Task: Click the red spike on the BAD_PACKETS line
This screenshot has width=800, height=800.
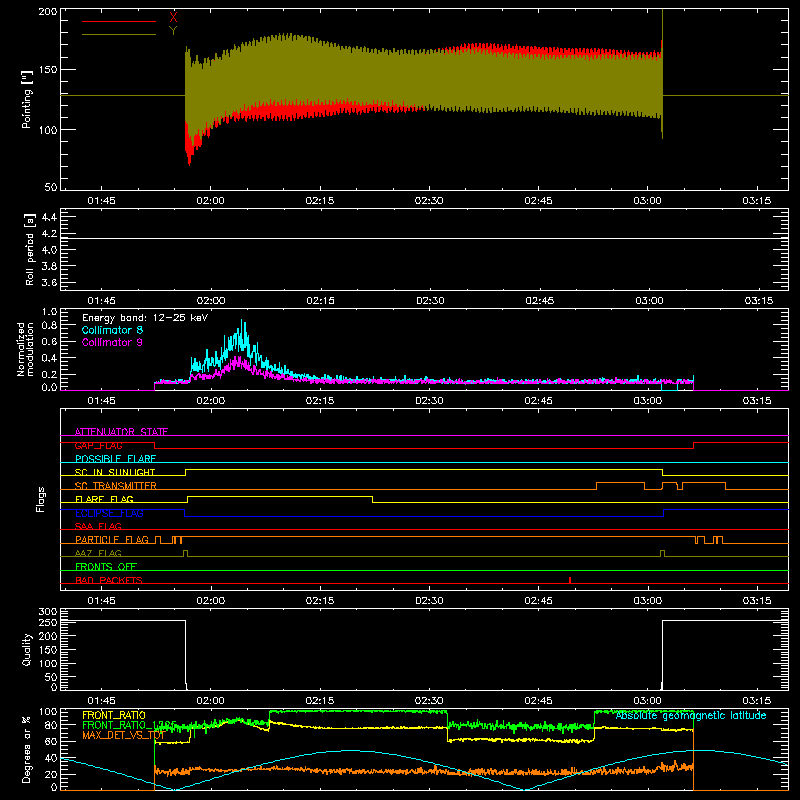Action: 570,580
